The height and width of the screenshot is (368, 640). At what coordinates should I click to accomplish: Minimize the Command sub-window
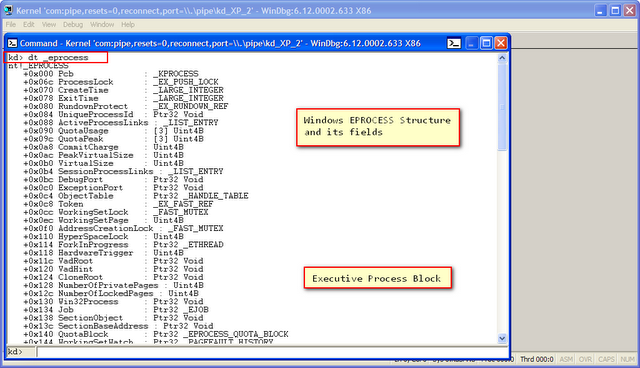471,43
